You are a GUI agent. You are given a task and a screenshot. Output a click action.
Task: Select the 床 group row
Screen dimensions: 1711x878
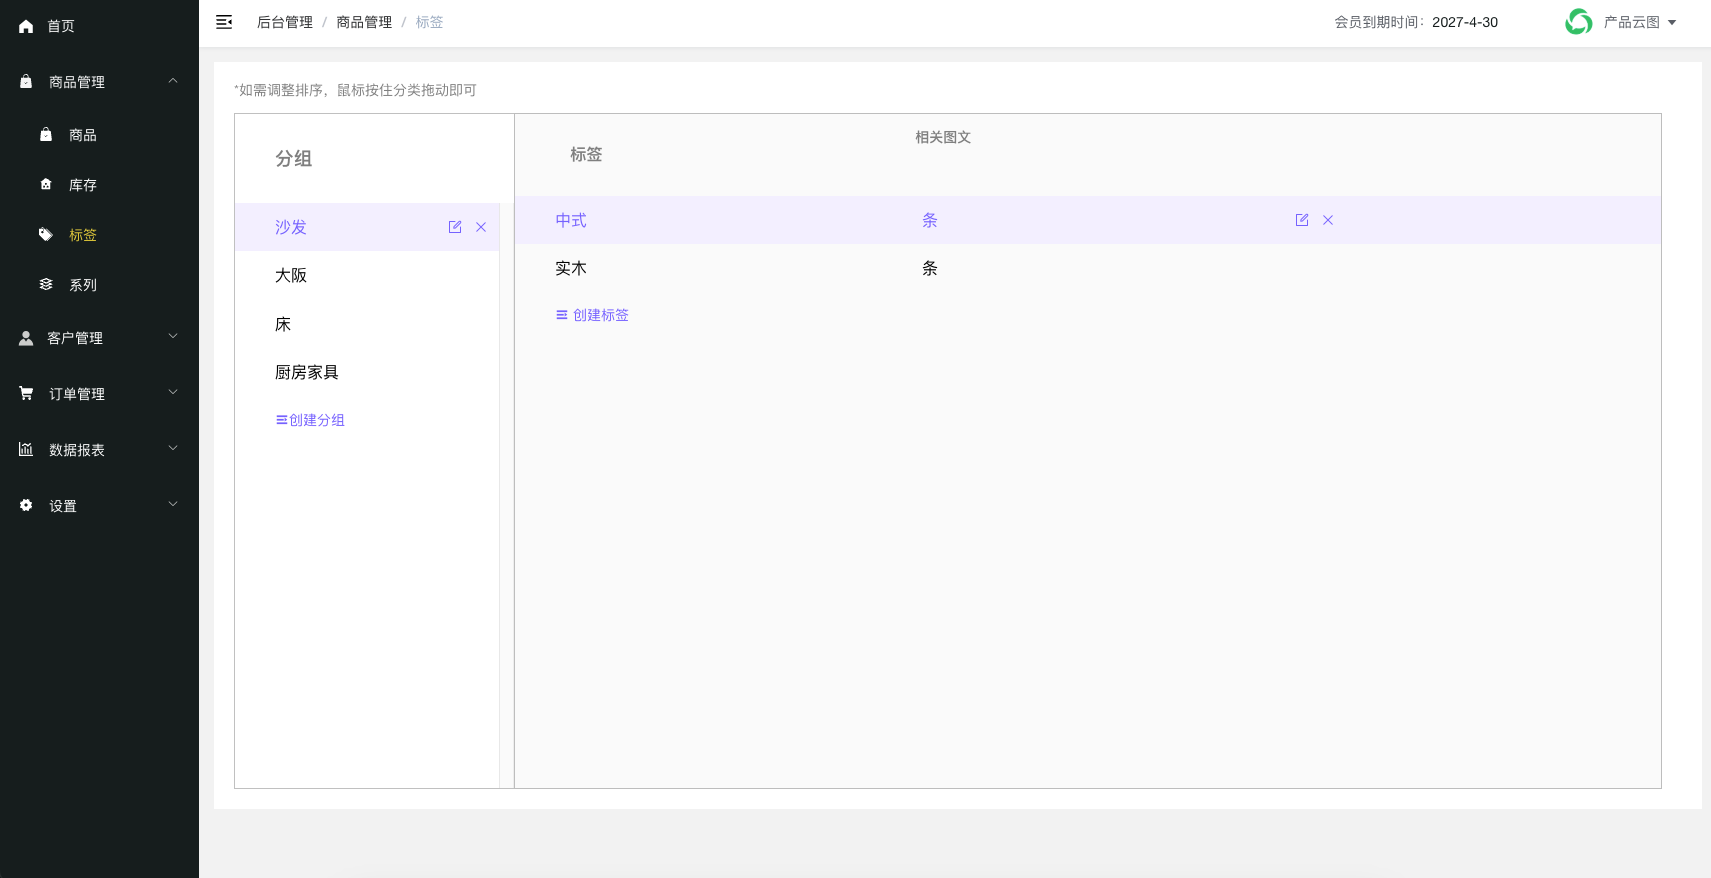(x=367, y=324)
